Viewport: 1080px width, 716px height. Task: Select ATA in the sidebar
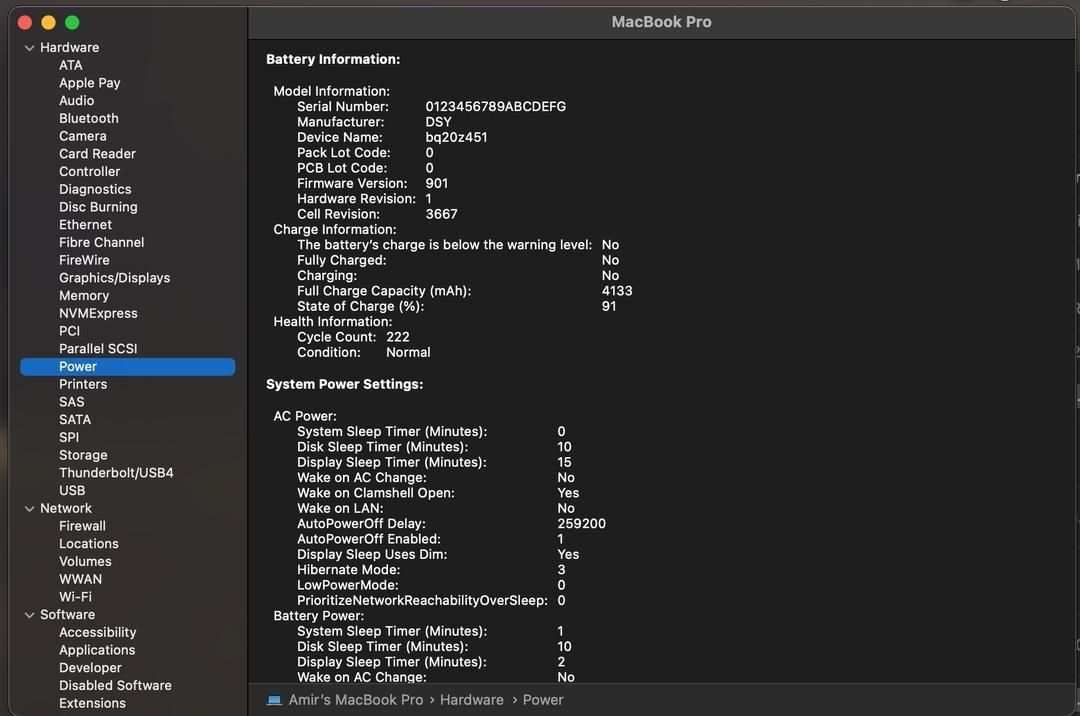[x=71, y=65]
